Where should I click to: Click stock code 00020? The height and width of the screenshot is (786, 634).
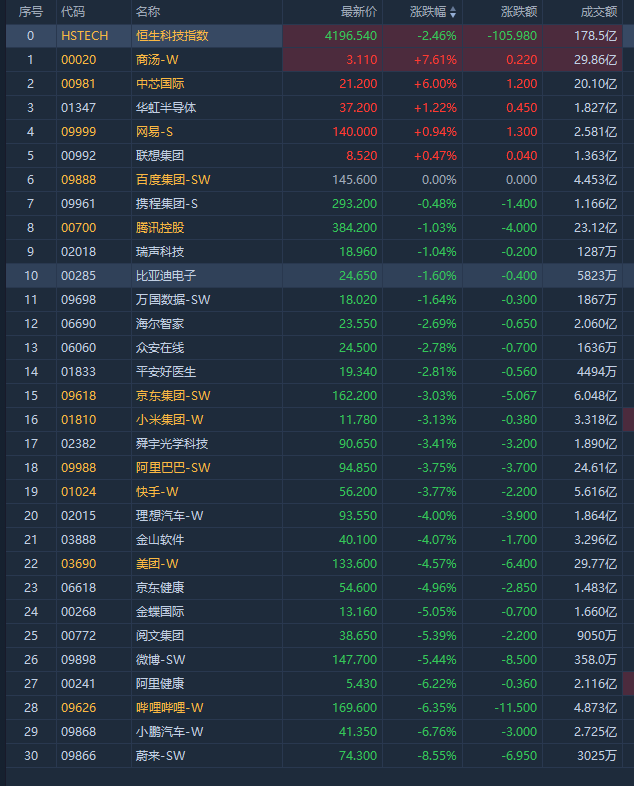point(79,60)
